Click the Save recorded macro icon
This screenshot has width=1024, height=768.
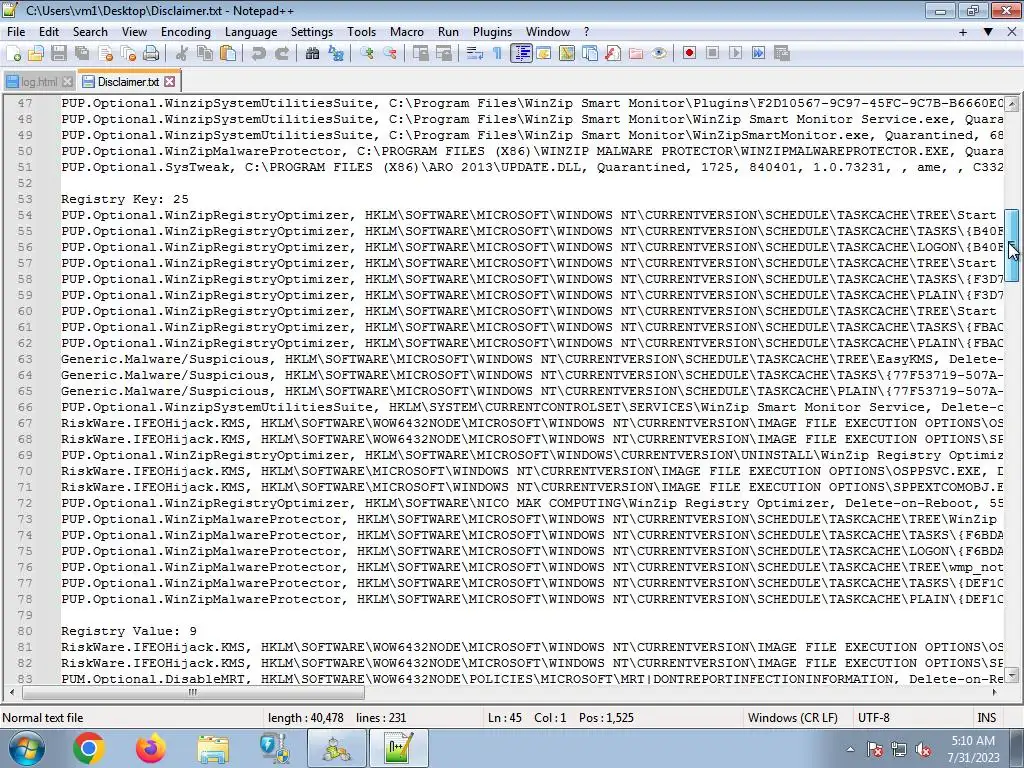pos(782,54)
